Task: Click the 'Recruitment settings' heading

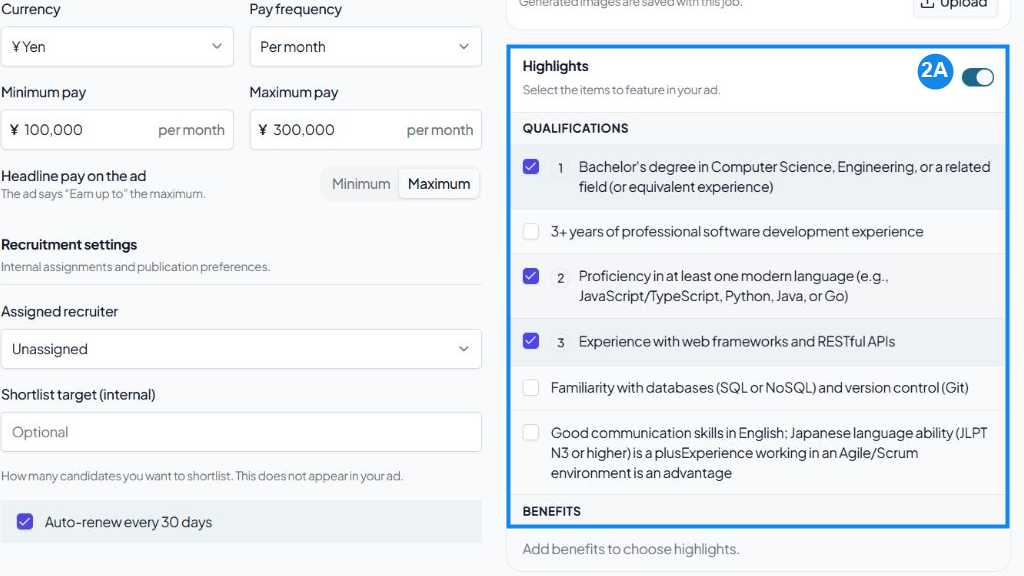Action: point(69,245)
